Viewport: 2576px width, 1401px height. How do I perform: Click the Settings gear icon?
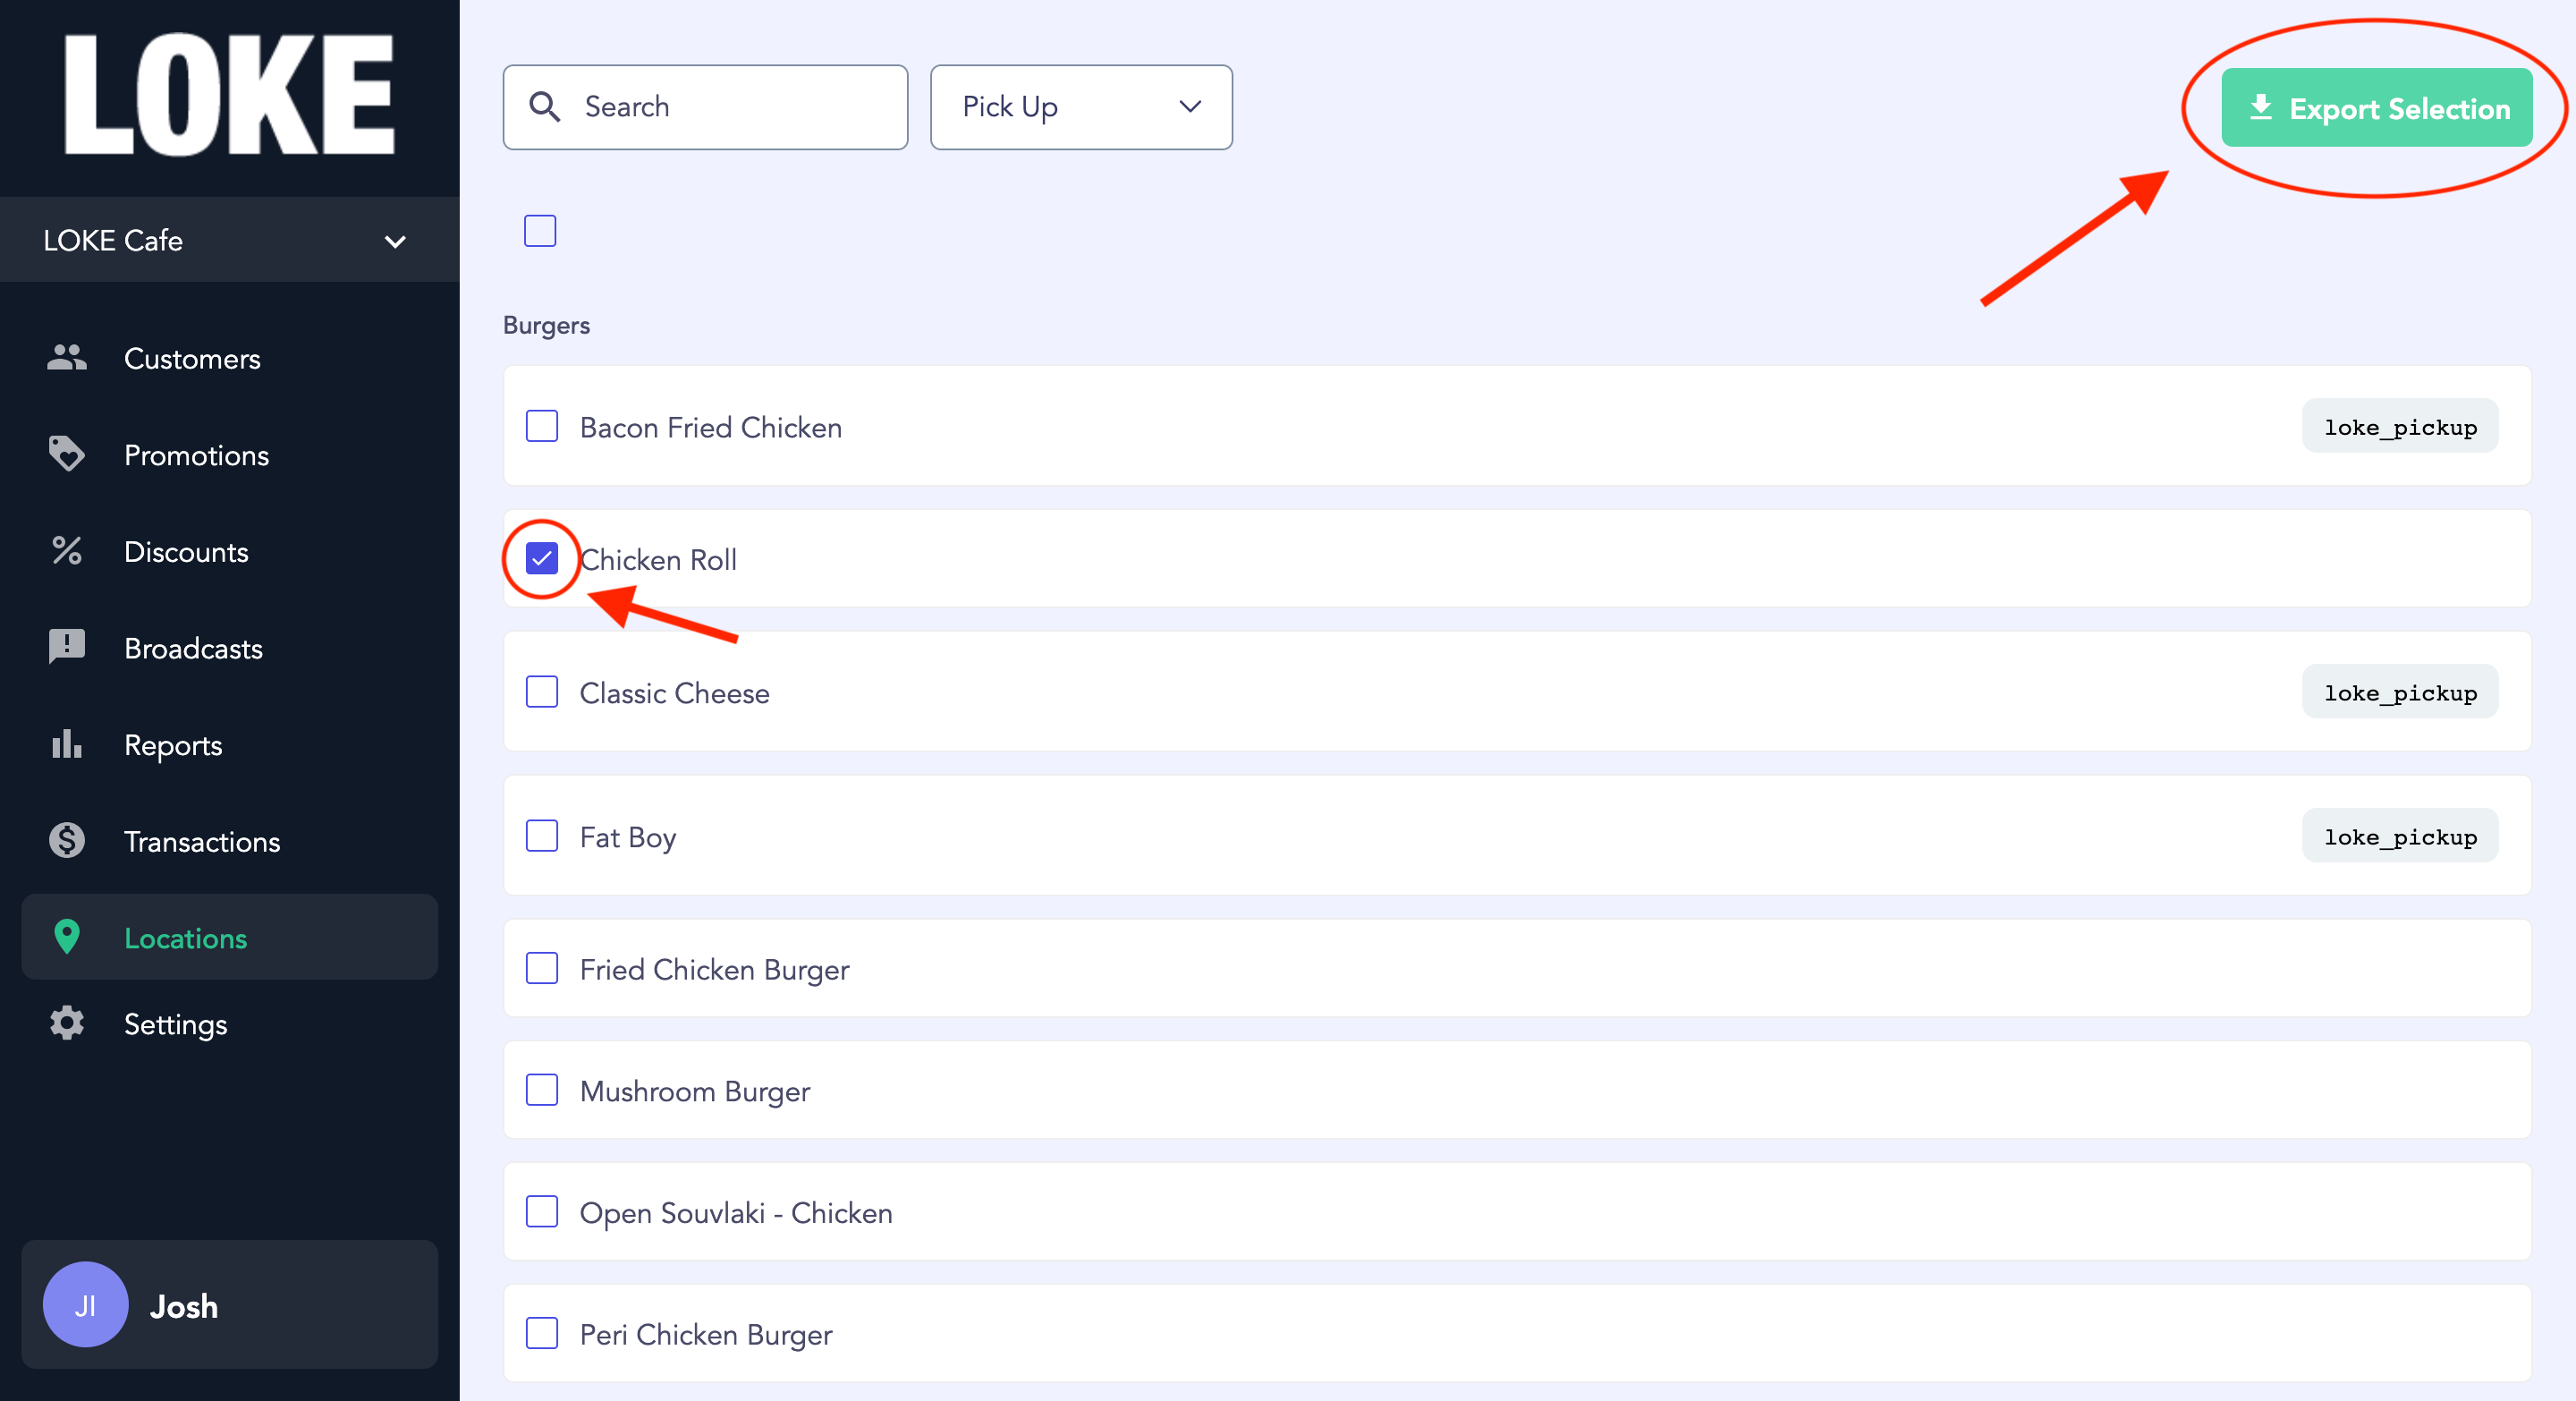(67, 1023)
